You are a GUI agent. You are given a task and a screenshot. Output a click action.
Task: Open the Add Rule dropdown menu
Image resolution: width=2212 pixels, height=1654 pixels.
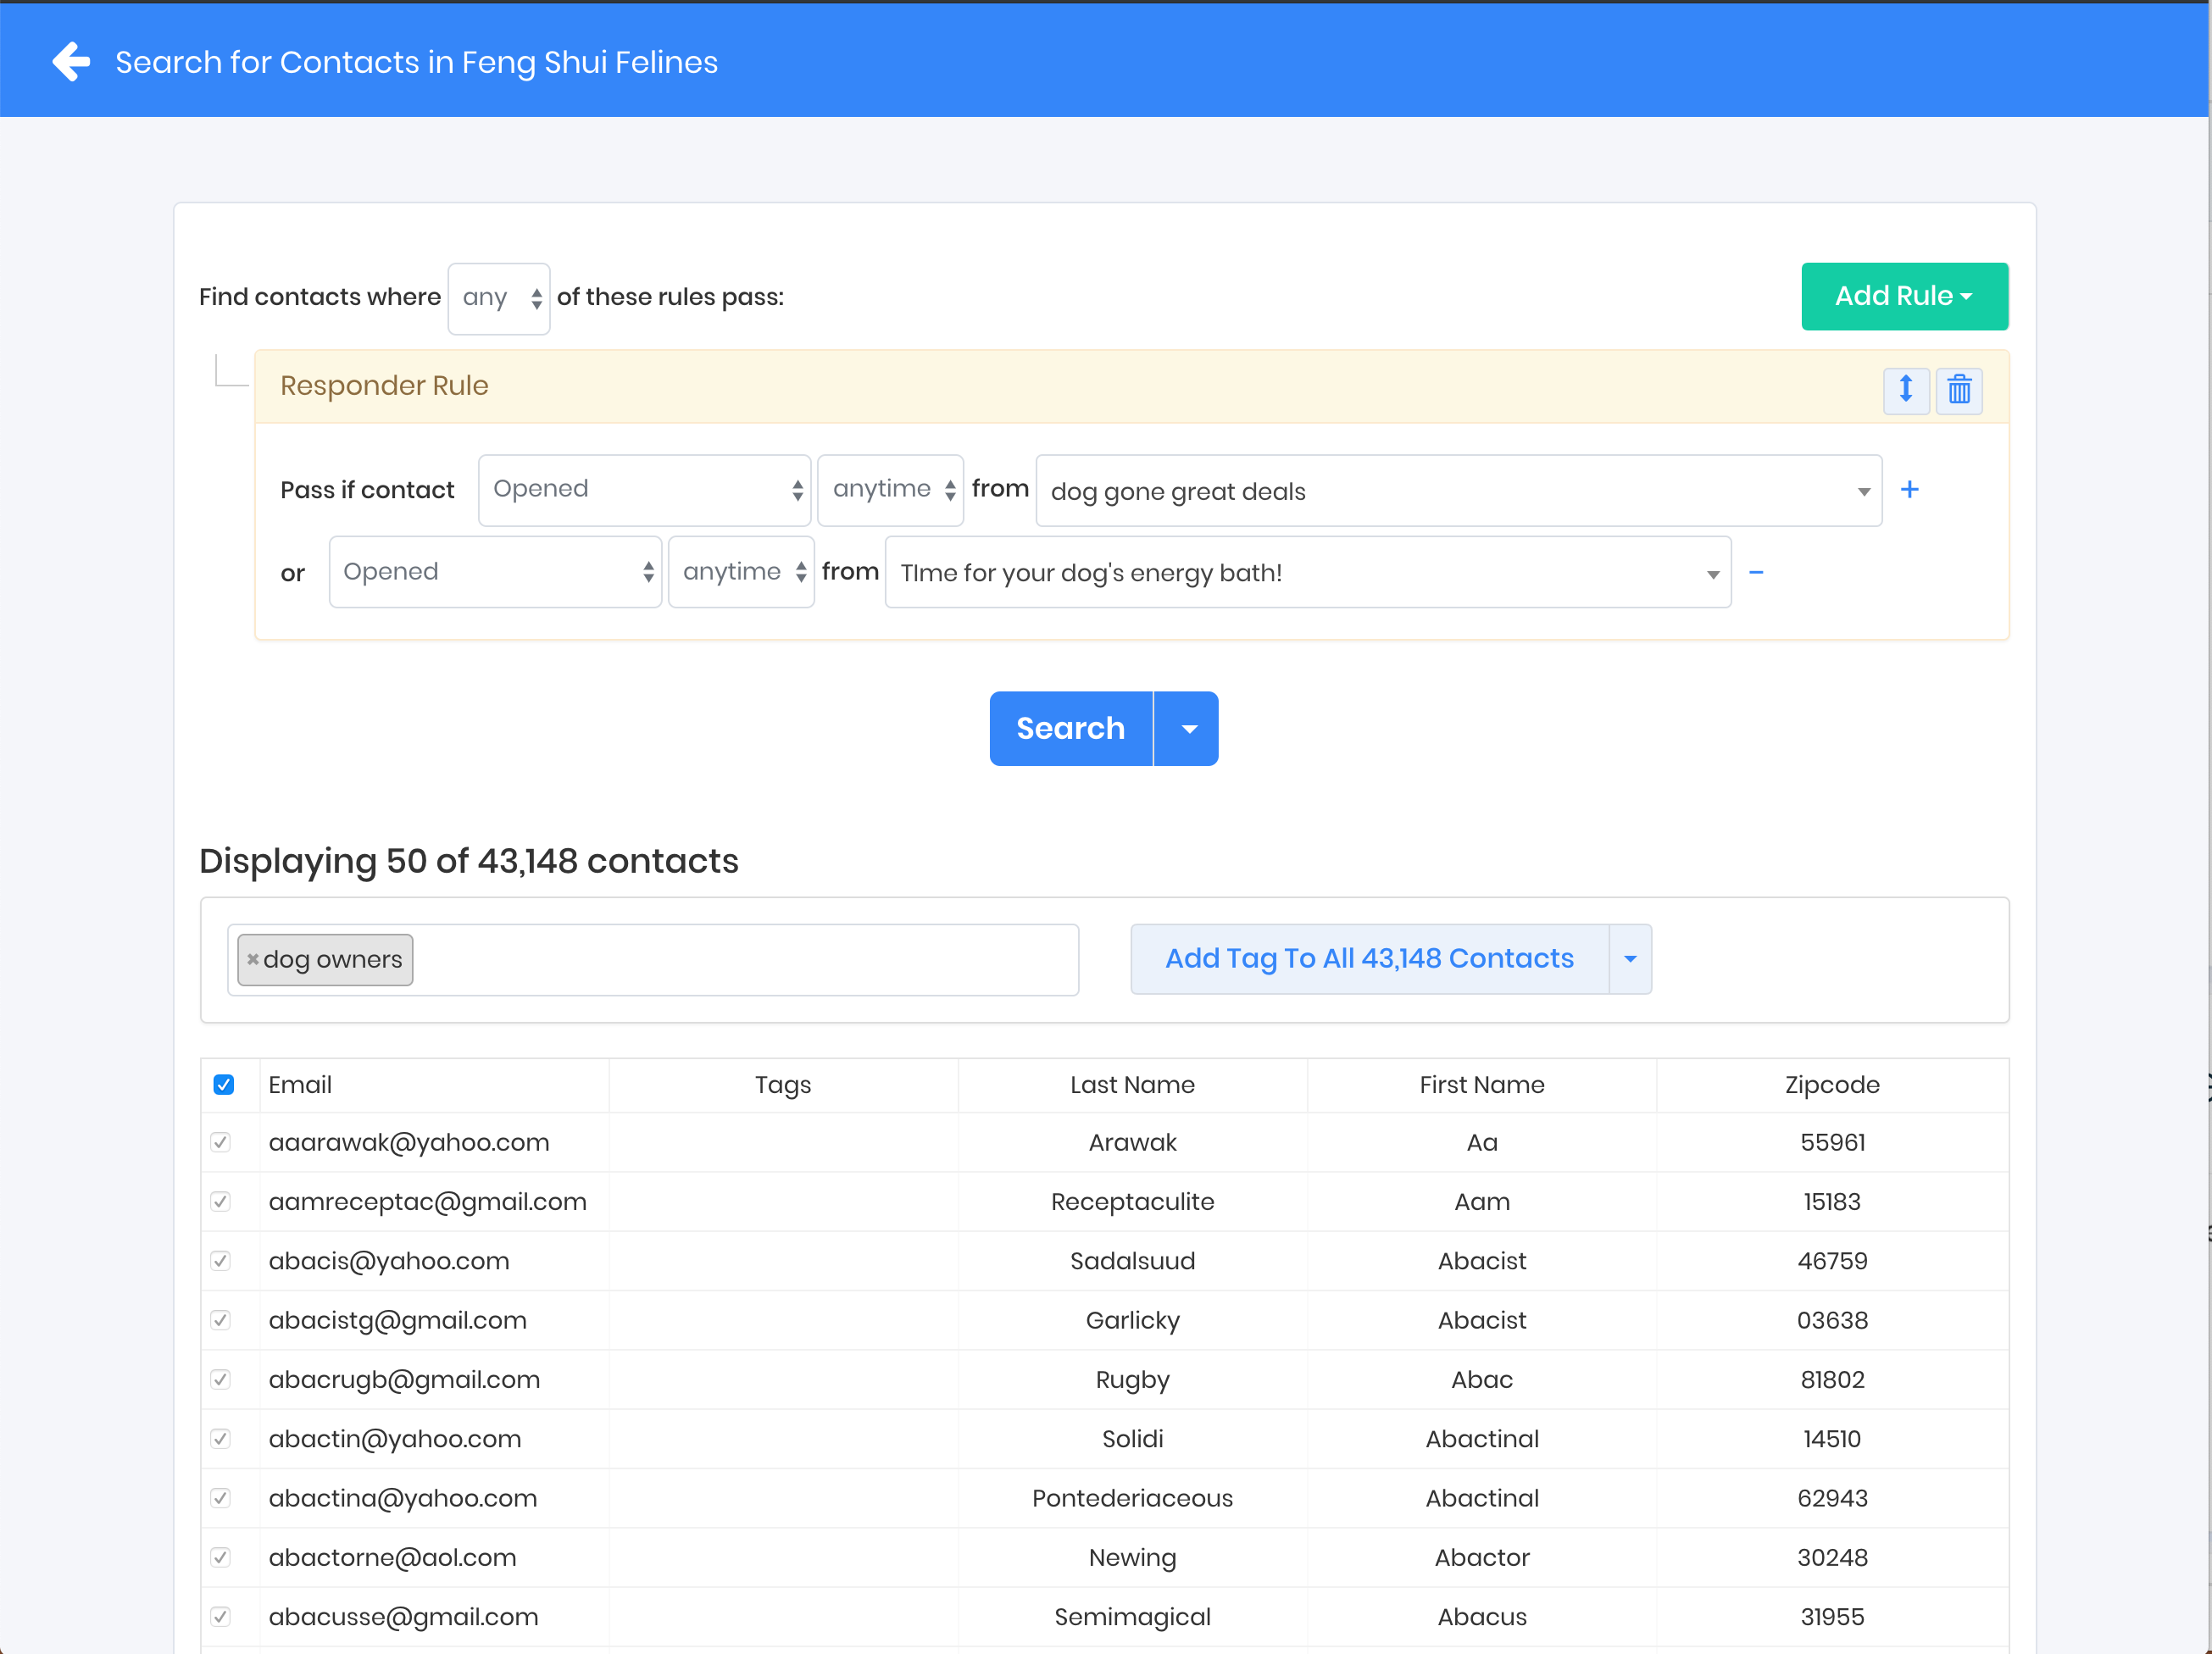click(1903, 297)
